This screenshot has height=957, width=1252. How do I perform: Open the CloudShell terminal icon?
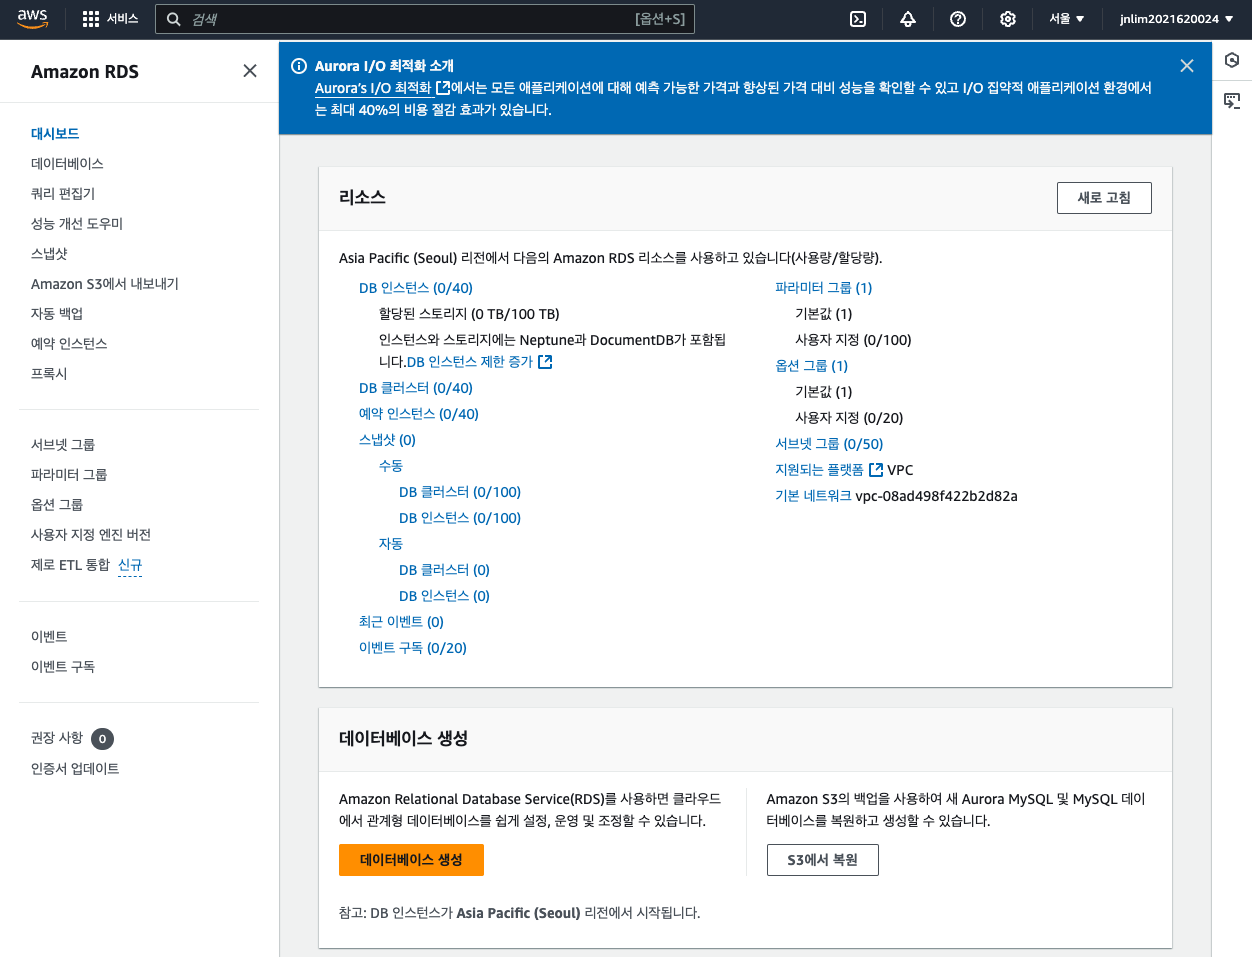click(x=858, y=19)
